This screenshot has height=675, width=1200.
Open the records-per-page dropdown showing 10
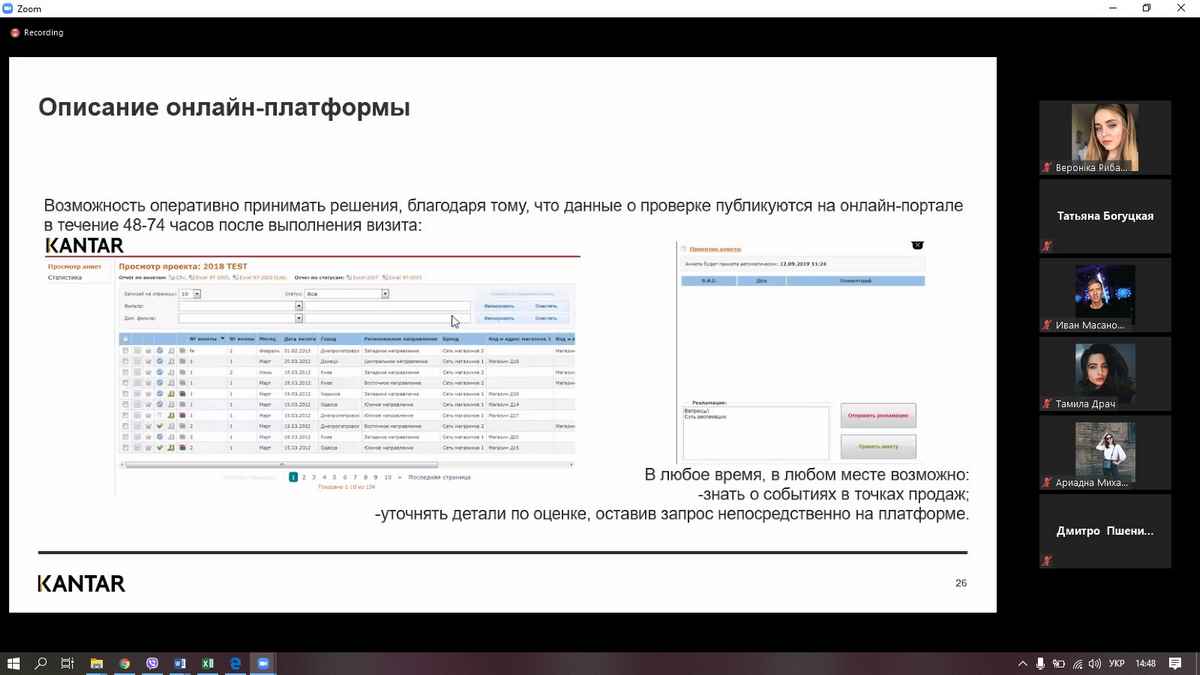197,294
